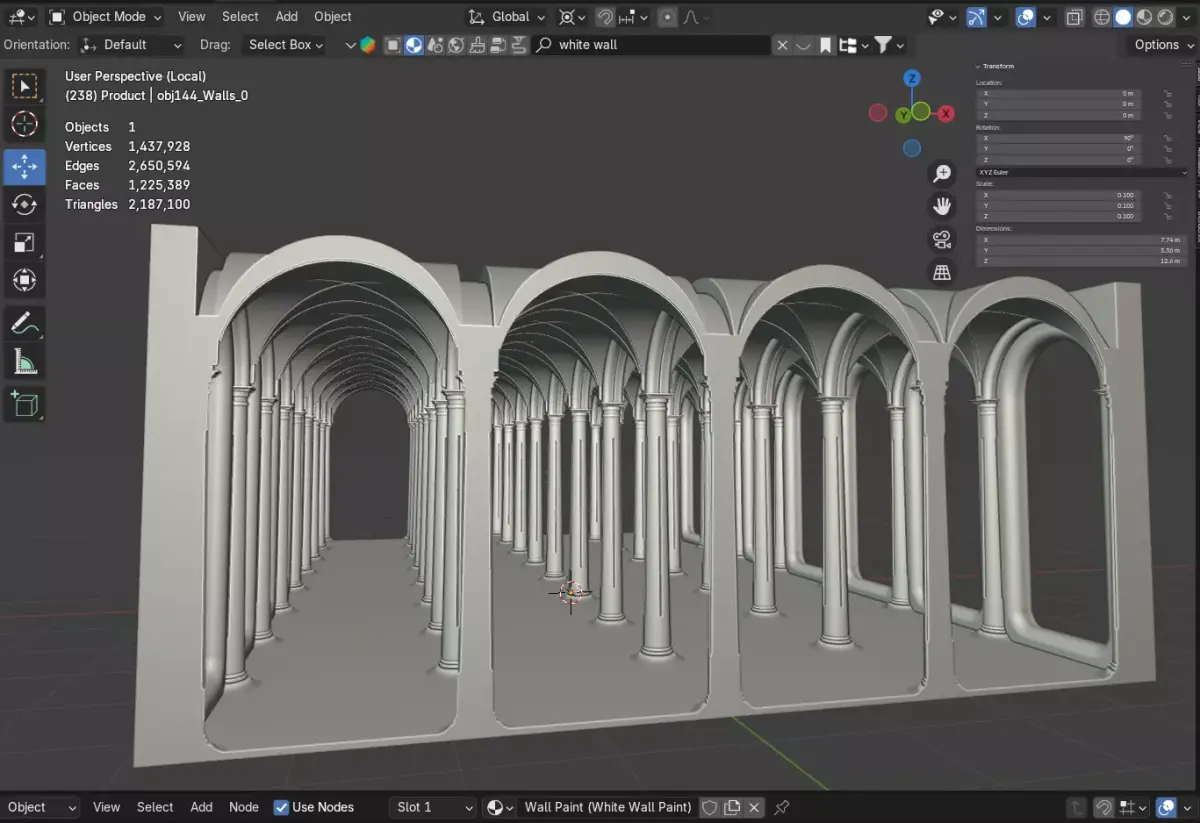Pin the node editor with pin icon
This screenshot has width=1200, height=823.
click(x=782, y=807)
